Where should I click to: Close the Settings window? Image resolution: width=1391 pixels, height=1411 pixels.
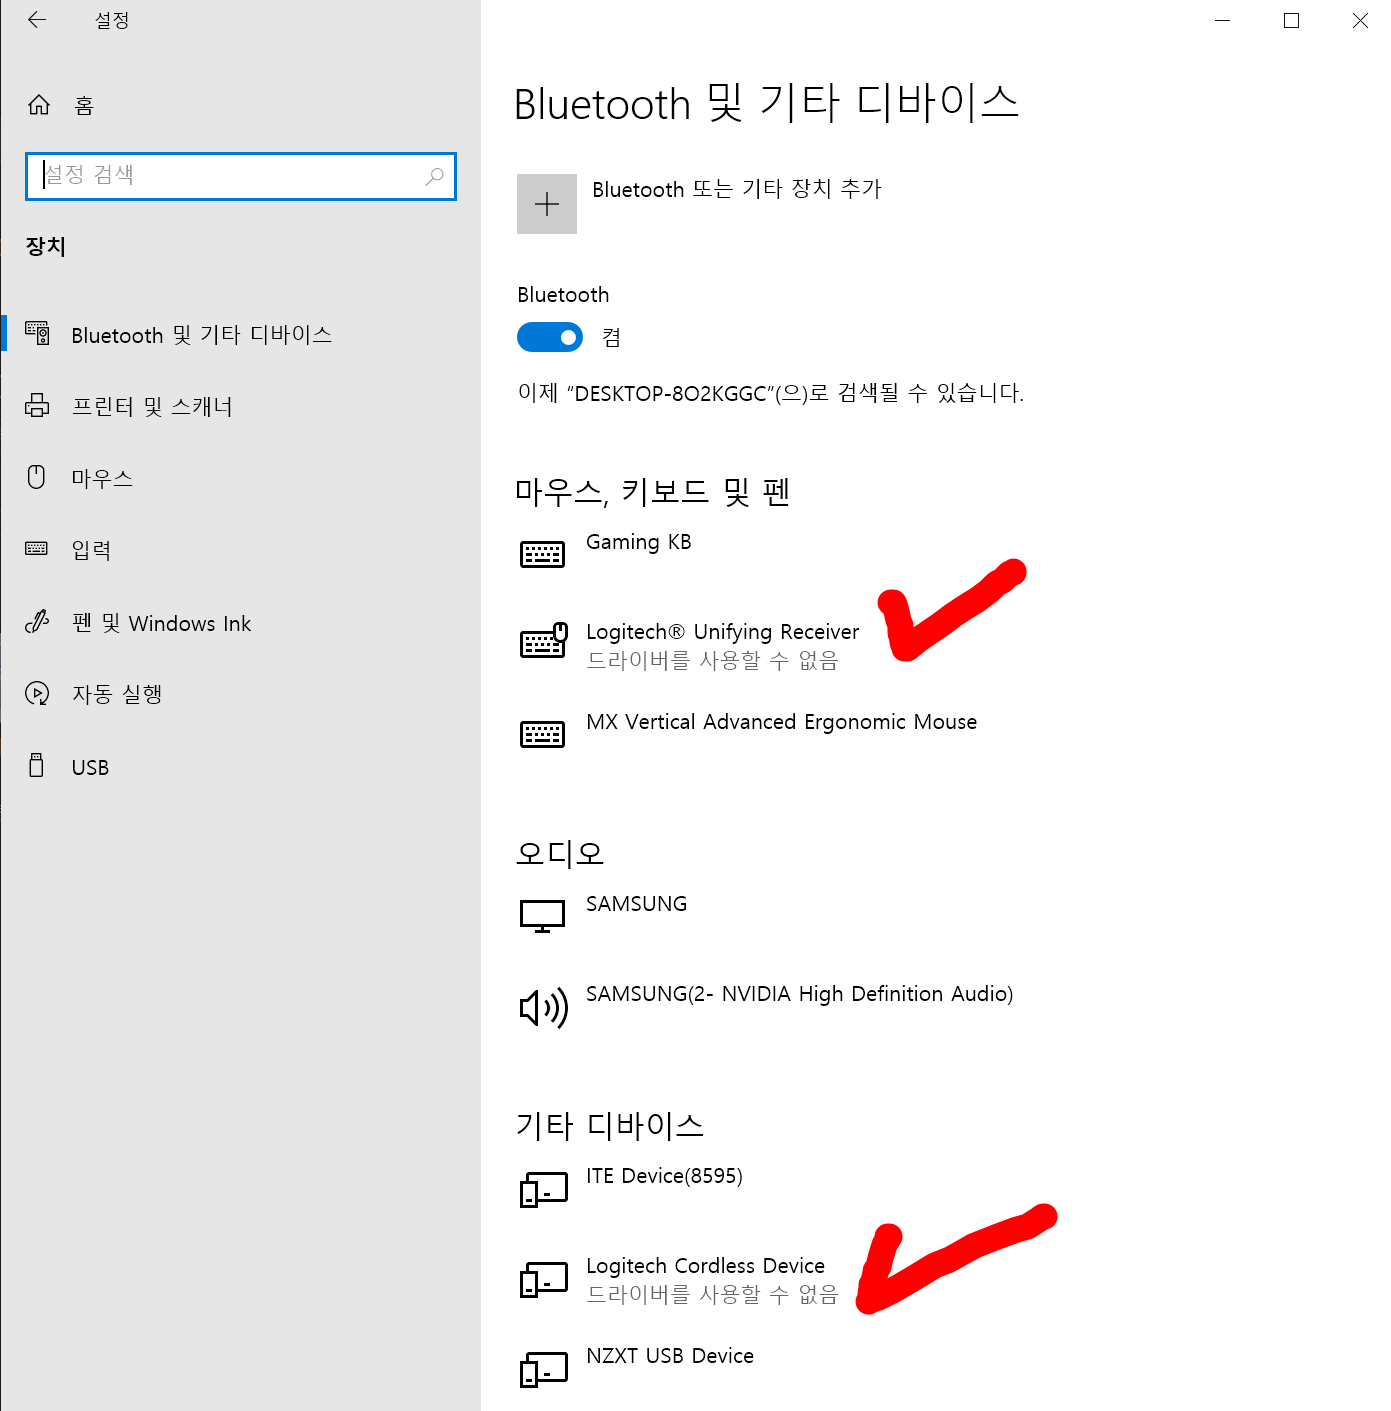(1360, 20)
